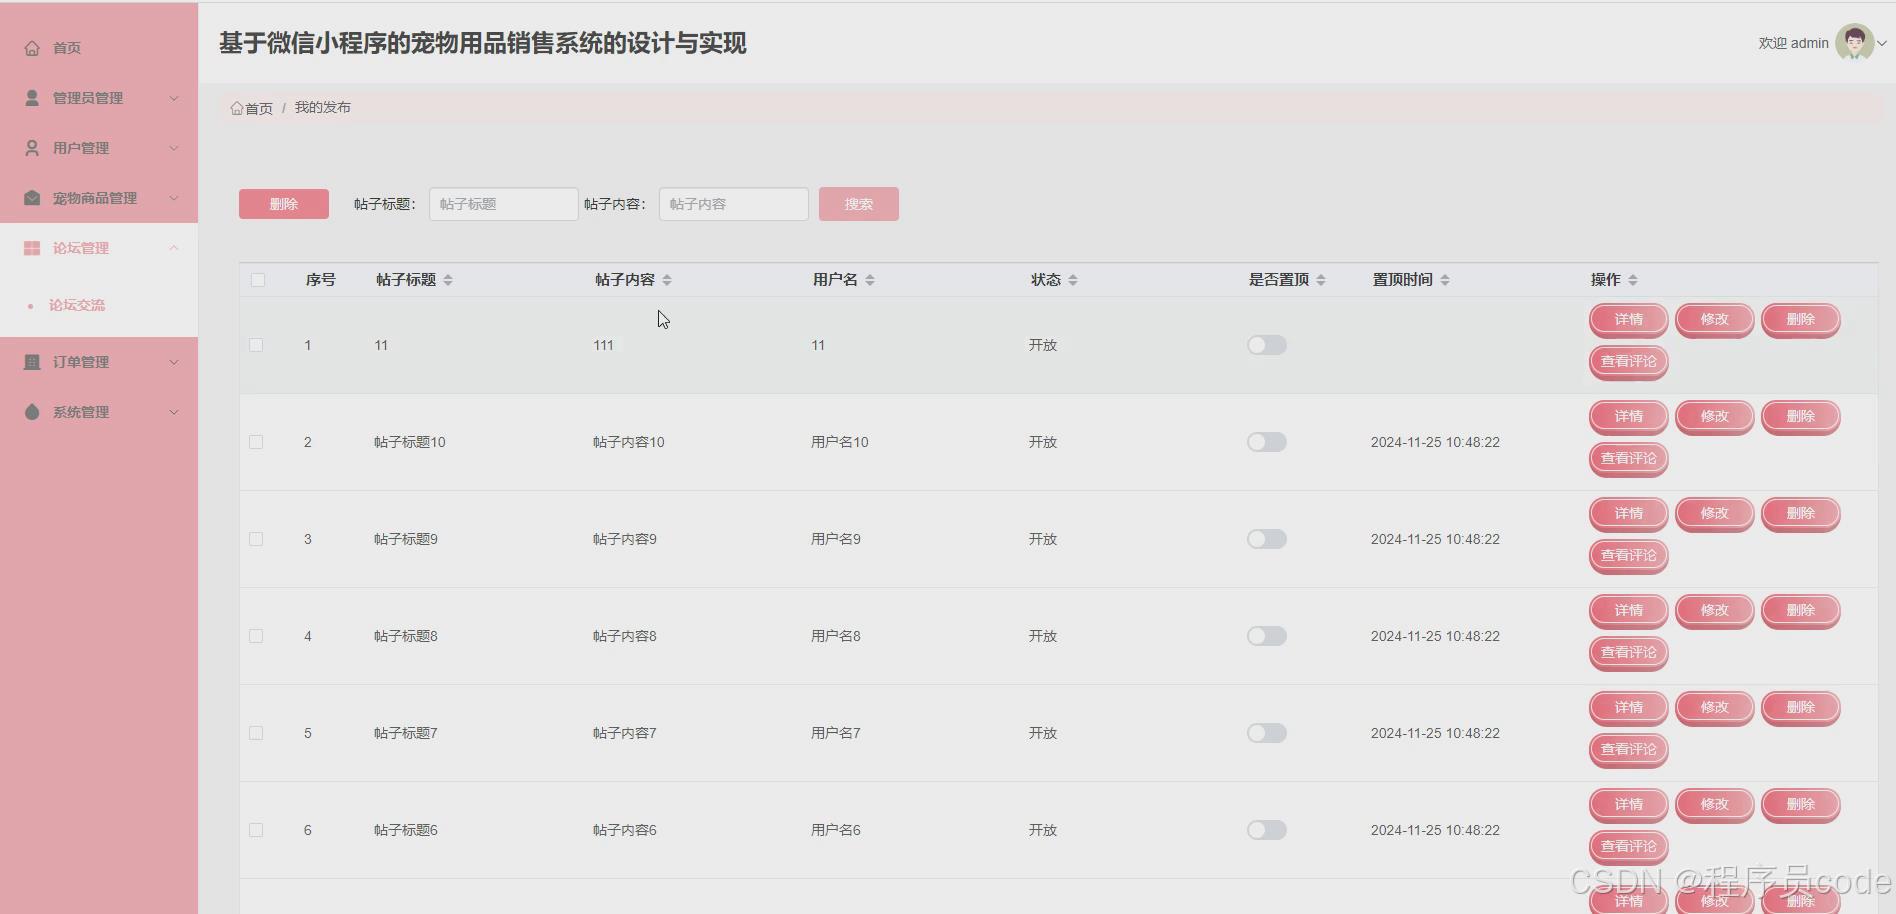Collapse the 论坛管理 menu chevron
Image resolution: width=1896 pixels, height=914 pixels.
pos(174,247)
